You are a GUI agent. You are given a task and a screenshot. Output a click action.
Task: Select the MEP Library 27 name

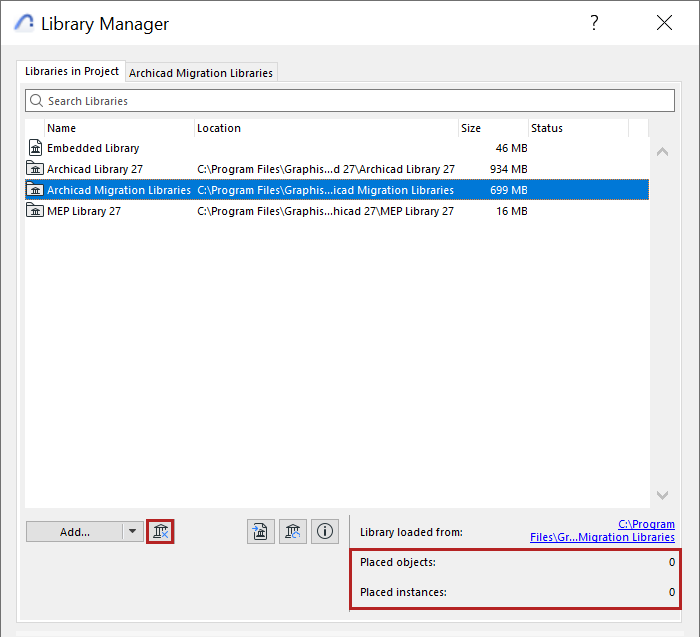[84, 211]
